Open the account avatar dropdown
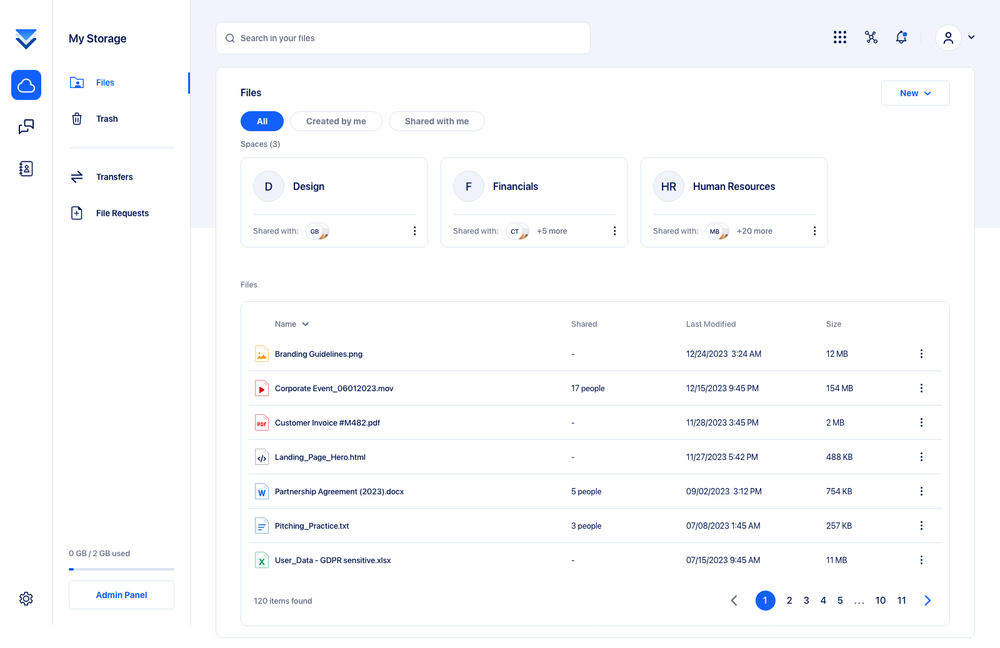 click(955, 37)
